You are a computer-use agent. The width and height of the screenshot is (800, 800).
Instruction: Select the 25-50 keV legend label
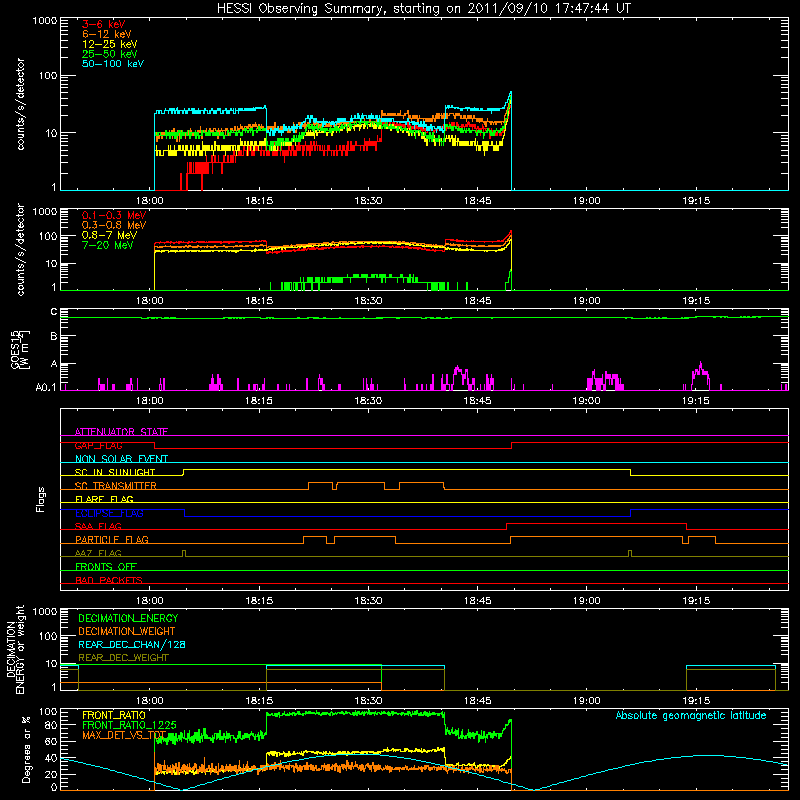(x=110, y=54)
